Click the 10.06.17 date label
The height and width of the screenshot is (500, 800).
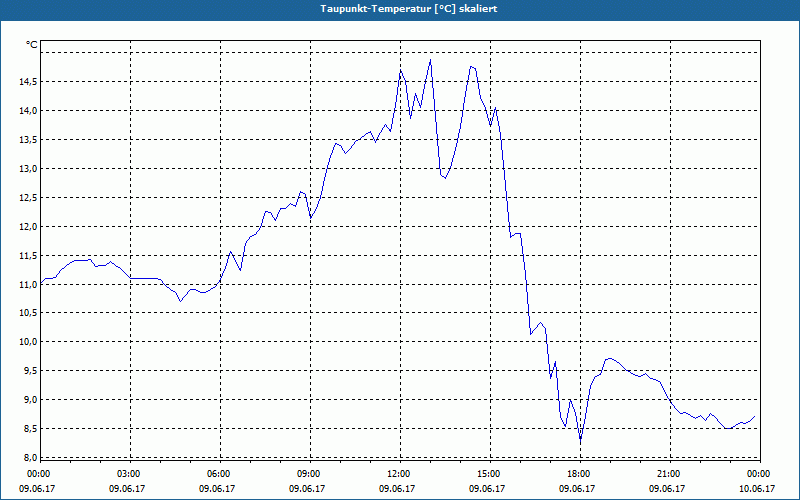tap(757, 489)
